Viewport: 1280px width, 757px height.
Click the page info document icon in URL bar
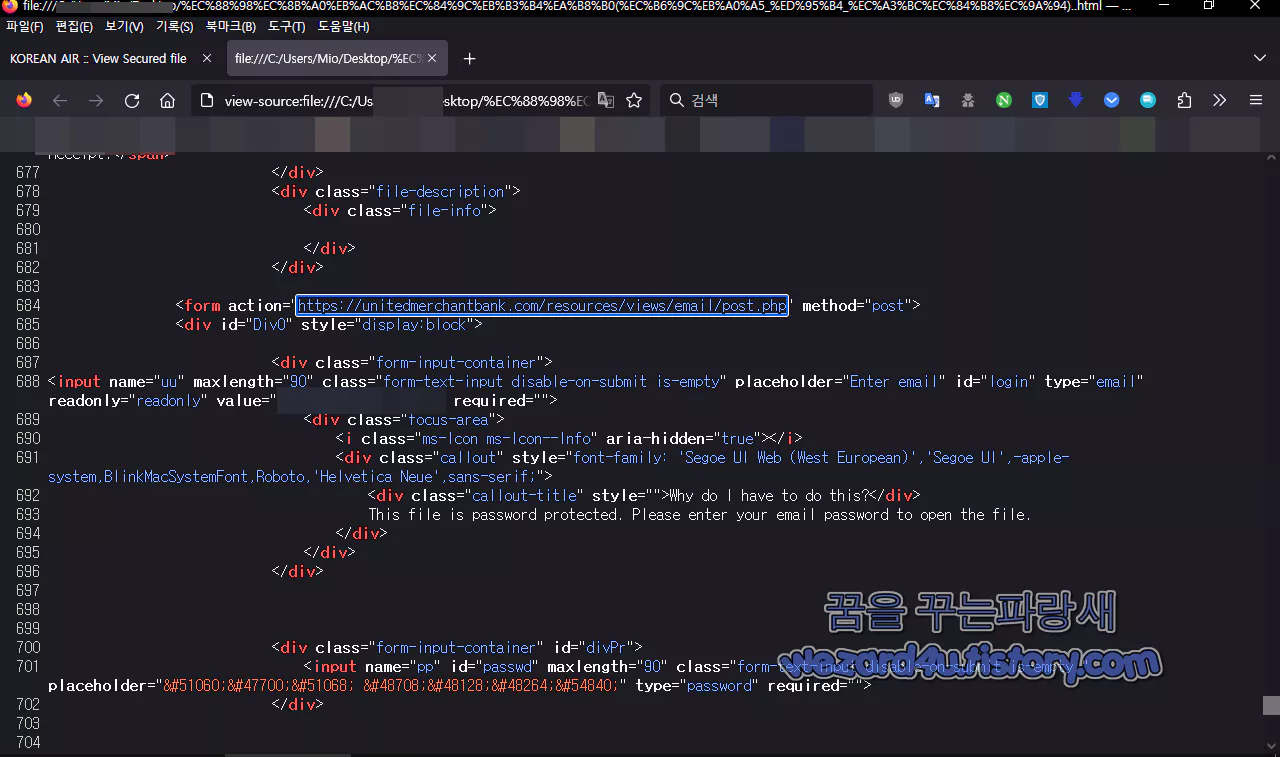[x=206, y=100]
